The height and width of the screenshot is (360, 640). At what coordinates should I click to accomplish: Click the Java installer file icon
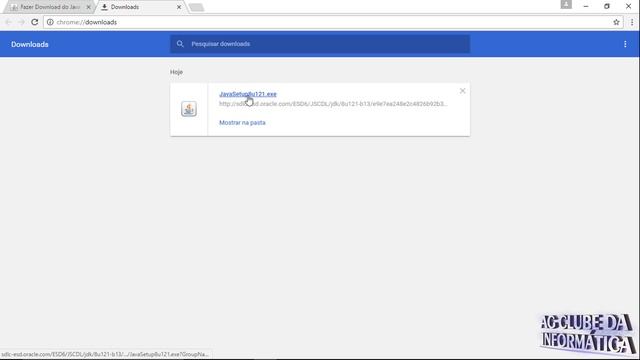pyautogui.click(x=189, y=109)
